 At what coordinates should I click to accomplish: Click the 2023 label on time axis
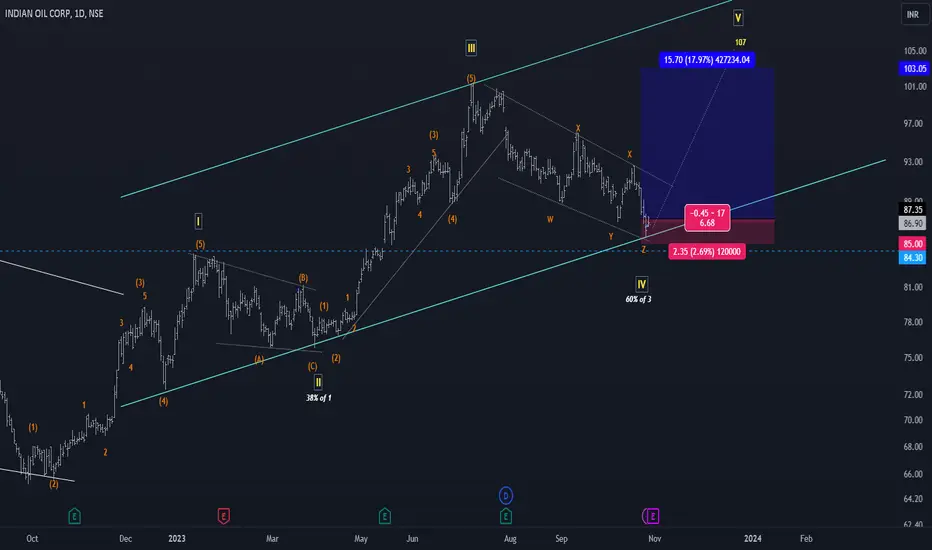(177, 538)
